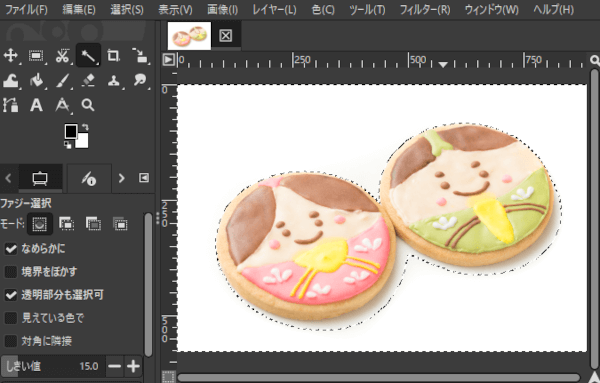The image size is (600, 383).
Task: Select the Unified Transform tool
Action: [140, 56]
